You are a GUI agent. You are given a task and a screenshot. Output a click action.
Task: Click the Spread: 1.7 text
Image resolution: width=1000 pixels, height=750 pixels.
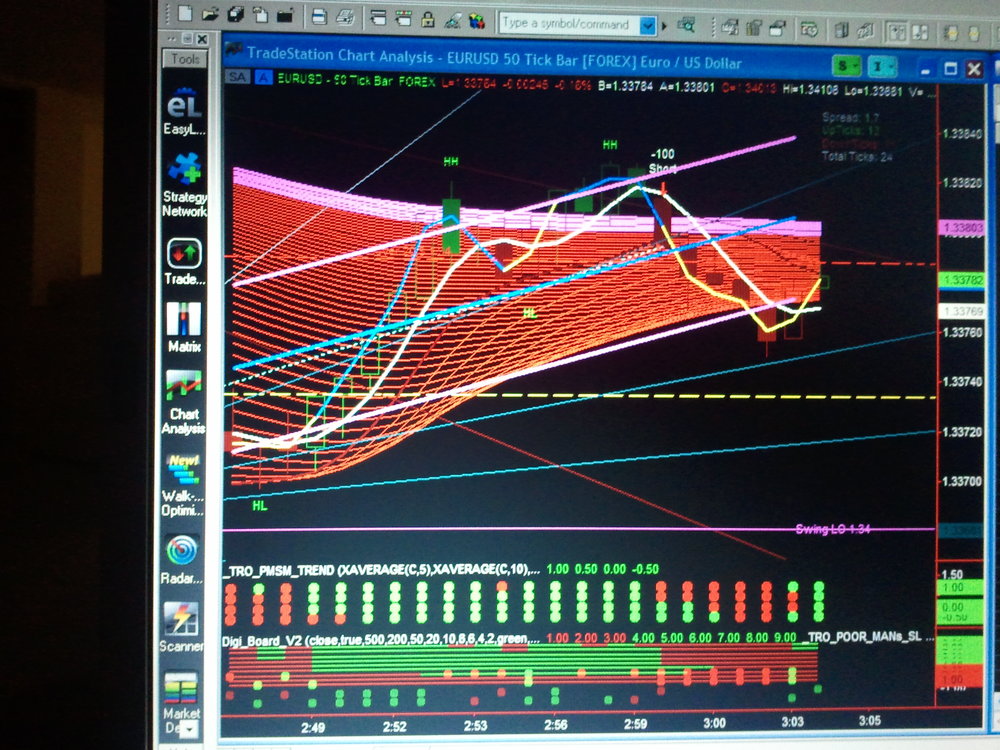tap(851, 117)
